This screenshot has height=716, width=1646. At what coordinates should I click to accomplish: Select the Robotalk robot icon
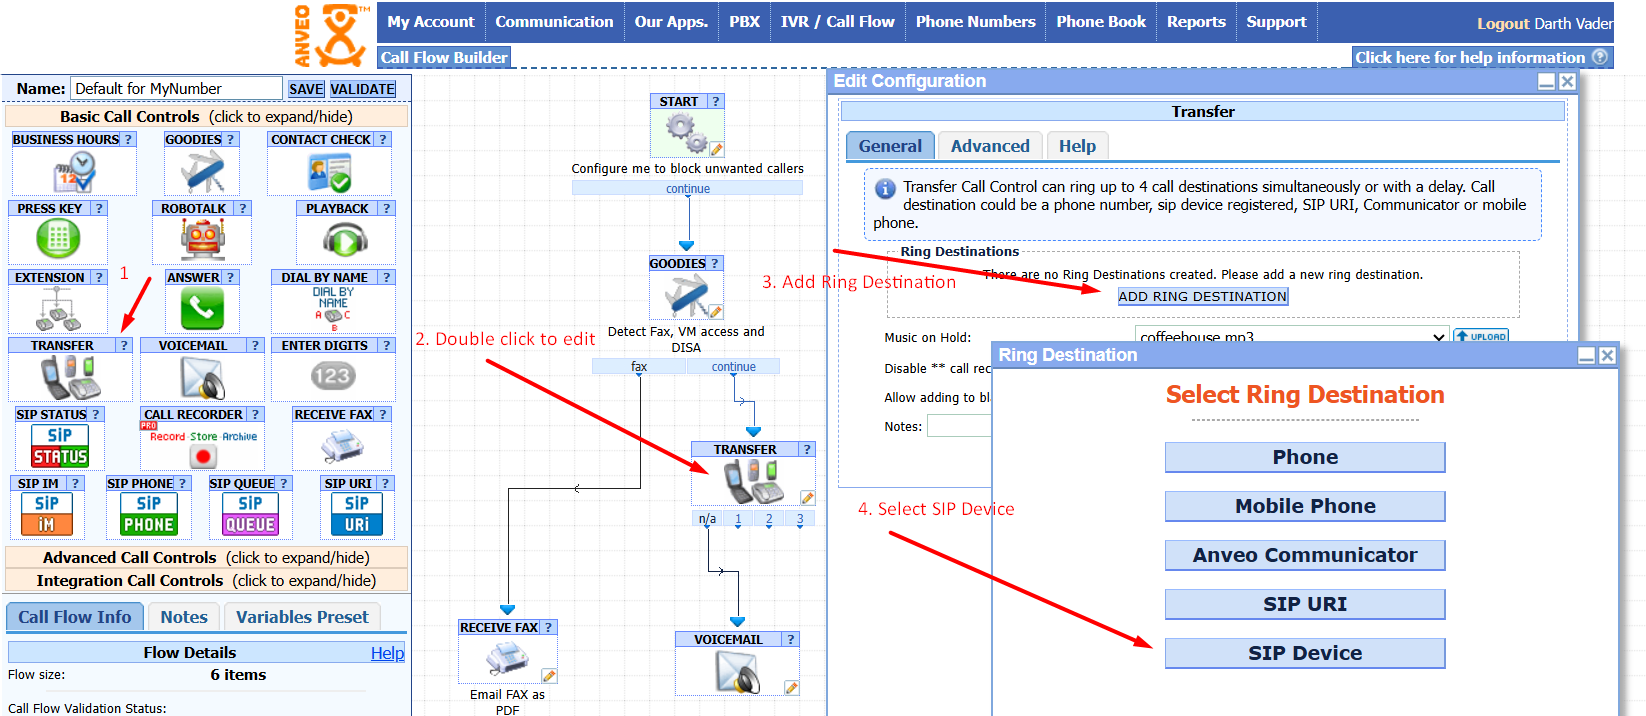[202, 239]
